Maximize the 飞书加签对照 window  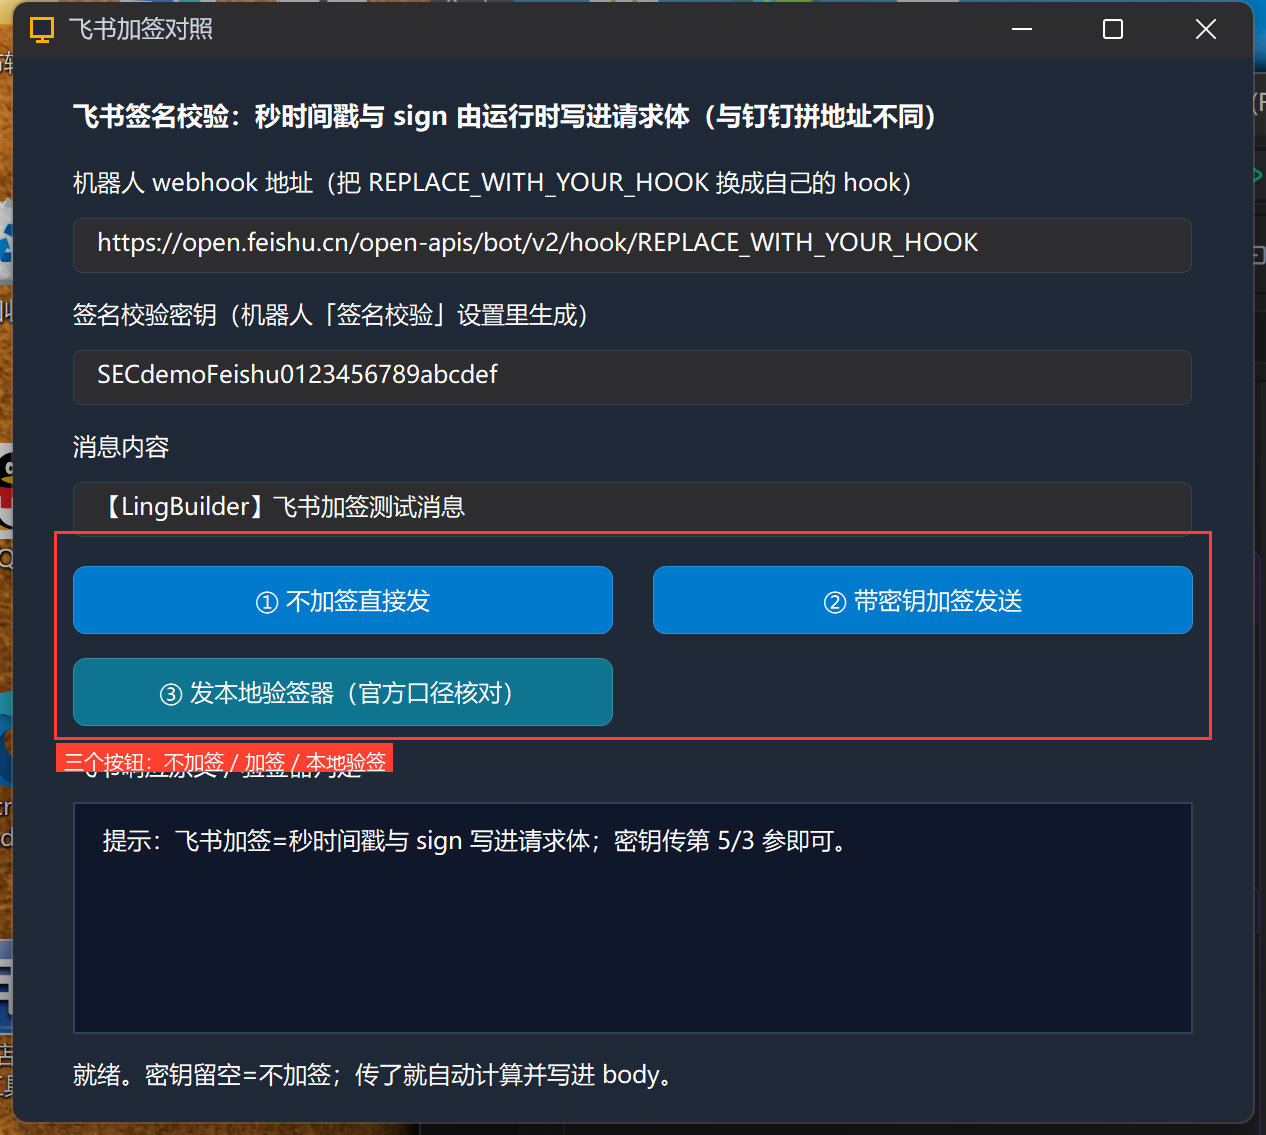tap(1113, 29)
